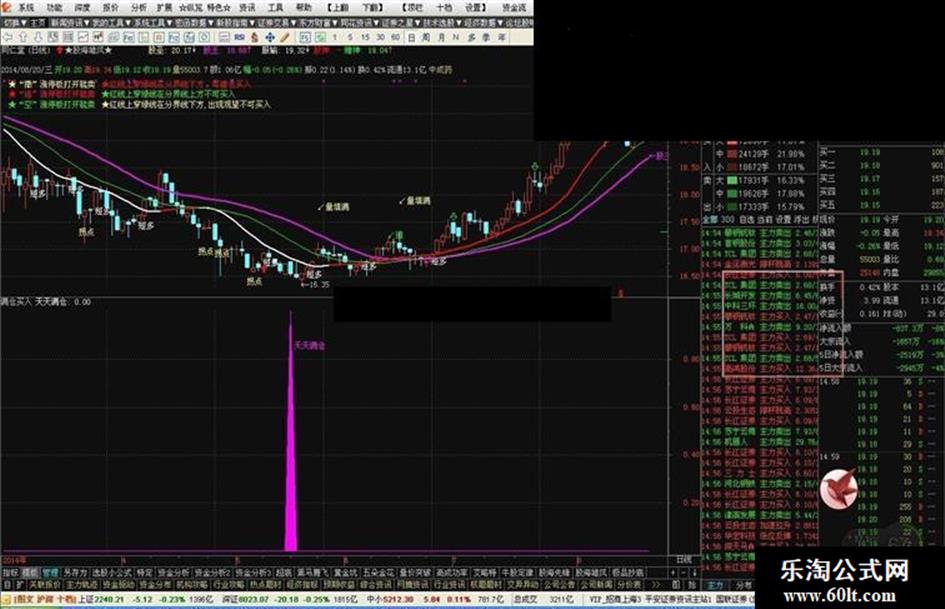The width and height of the screenshot is (945, 609).
Task: Select daily '日' K-line period
Action: click(x=411, y=37)
